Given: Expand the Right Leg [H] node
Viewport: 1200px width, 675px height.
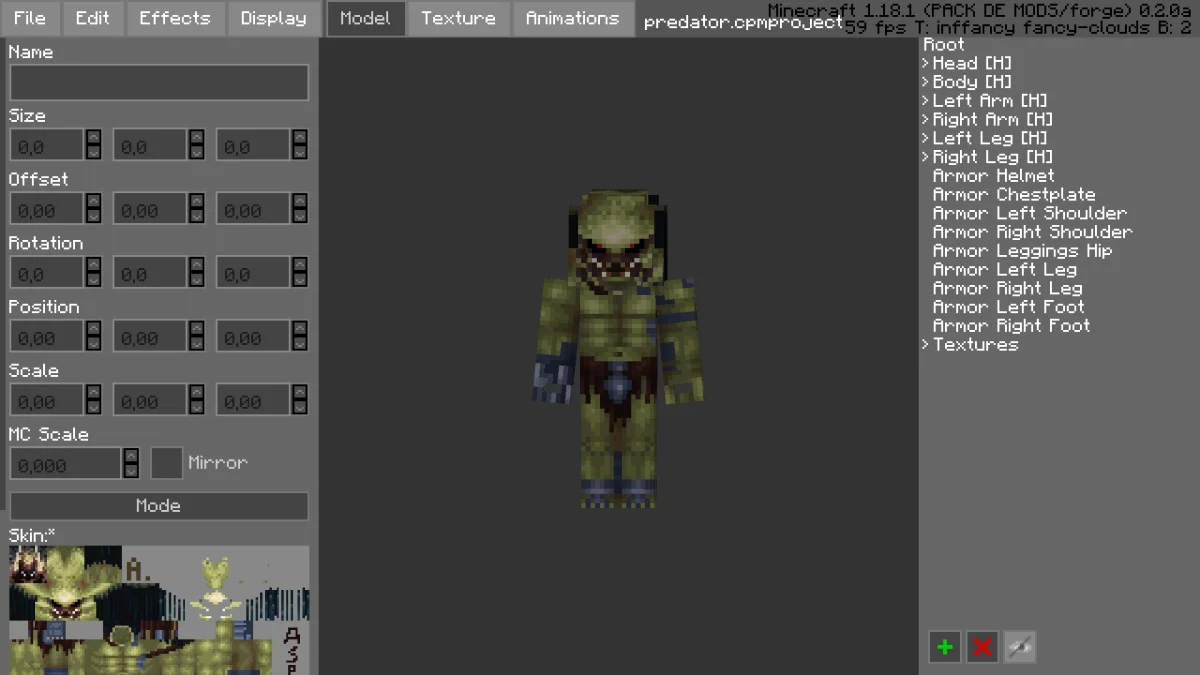Looking at the screenshot, I should [x=926, y=157].
